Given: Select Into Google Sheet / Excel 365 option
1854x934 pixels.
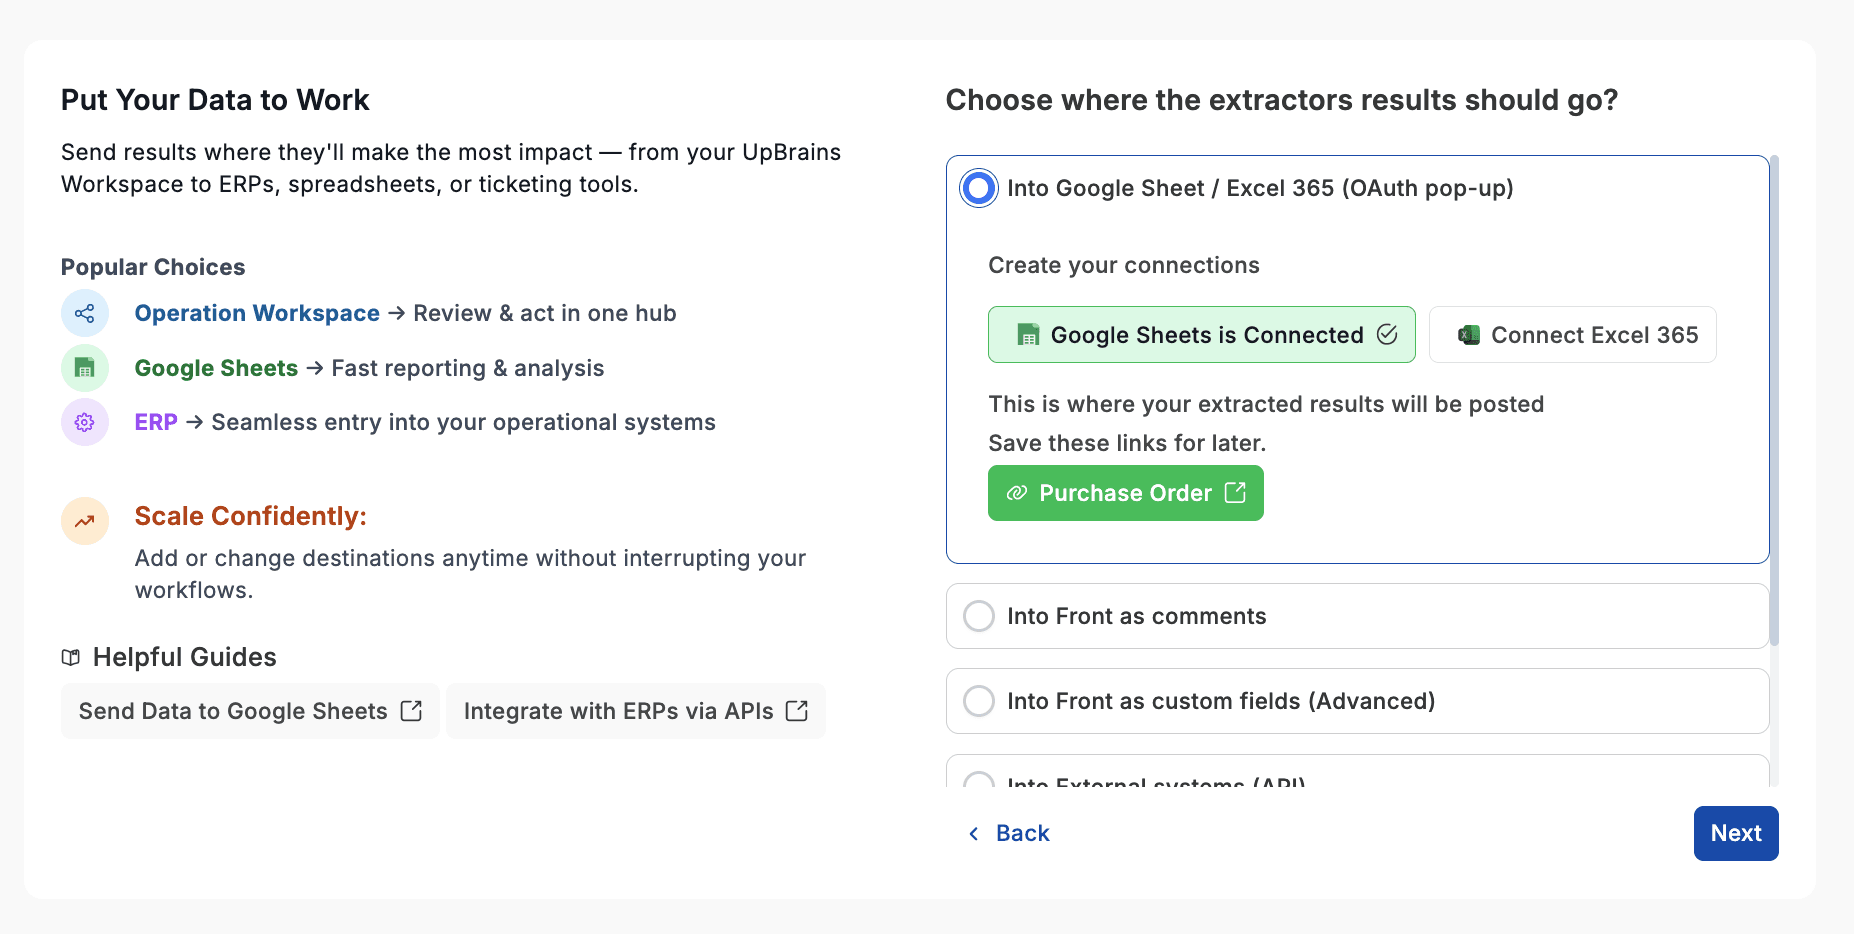Looking at the screenshot, I should coord(979,188).
